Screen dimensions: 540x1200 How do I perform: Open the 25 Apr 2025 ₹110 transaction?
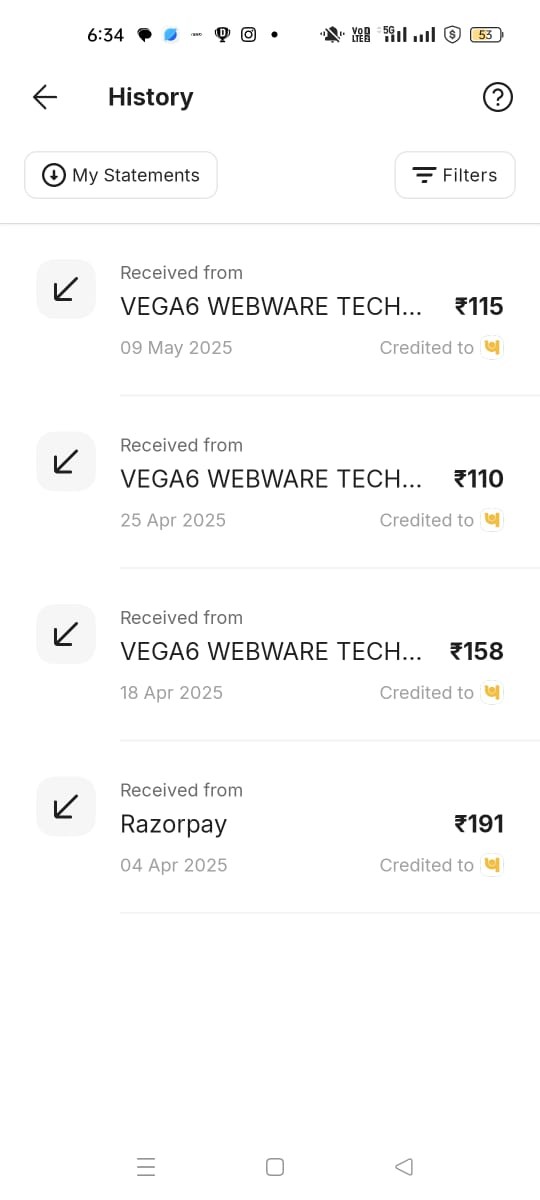click(x=270, y=482)
